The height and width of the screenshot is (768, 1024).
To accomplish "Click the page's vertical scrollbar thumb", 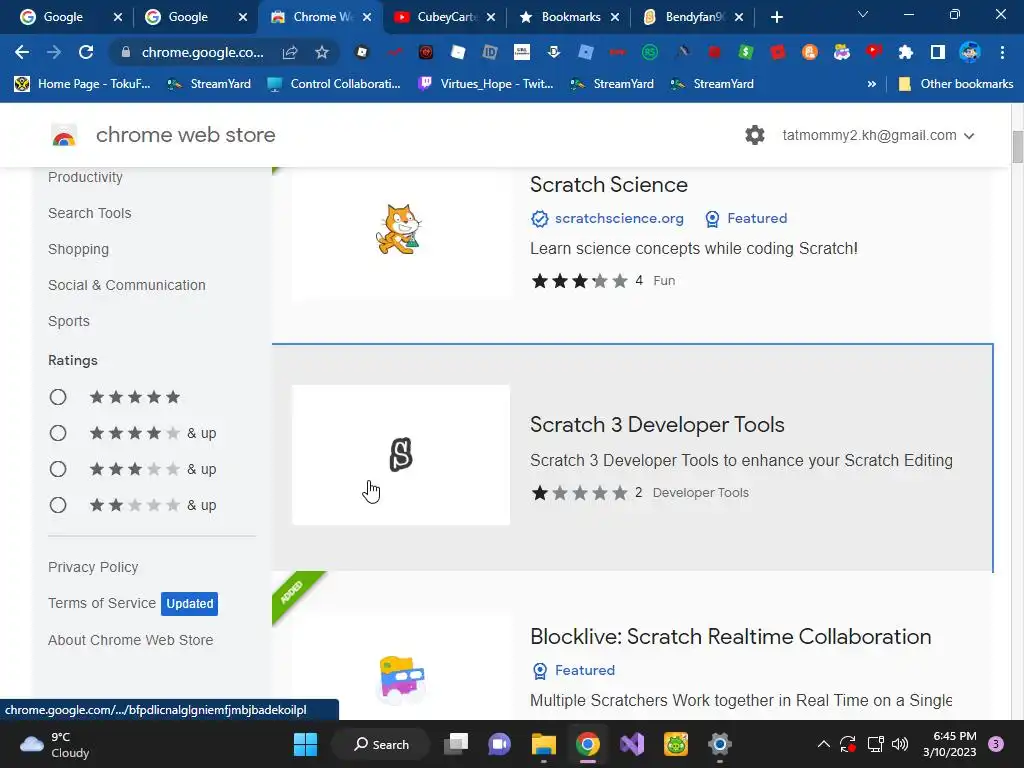I will point(1017,146).
